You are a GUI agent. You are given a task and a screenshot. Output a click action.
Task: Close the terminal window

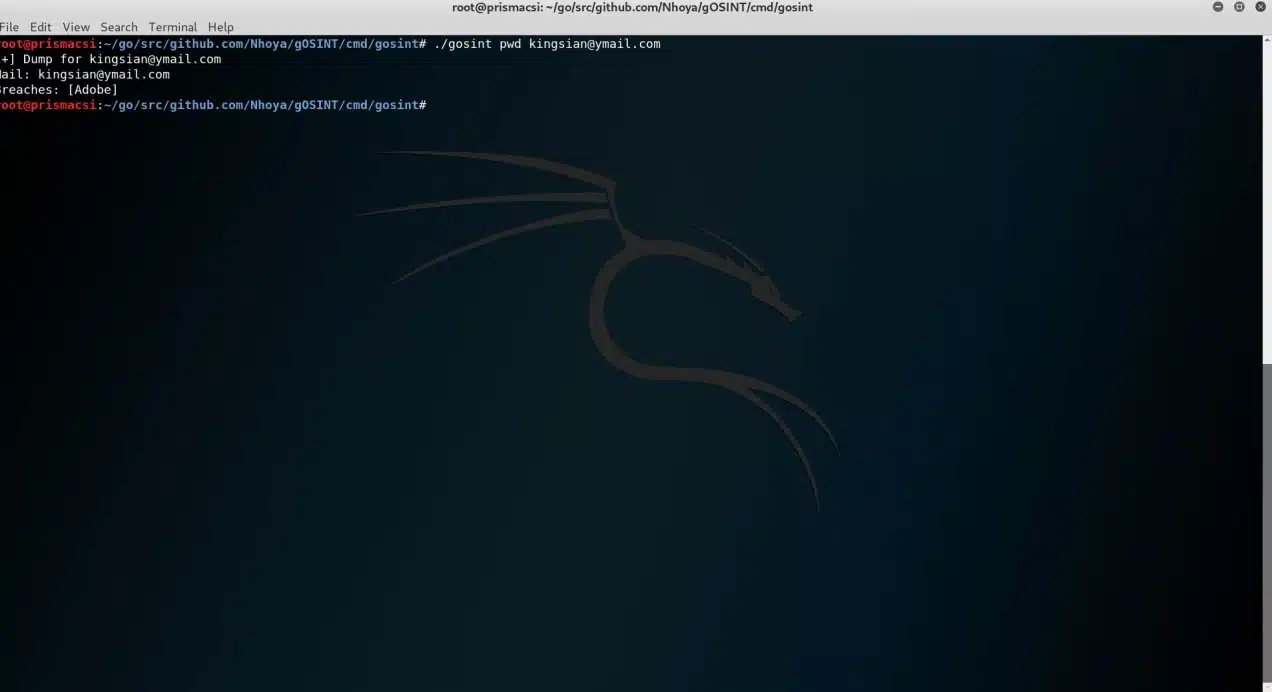[1260, 7]
